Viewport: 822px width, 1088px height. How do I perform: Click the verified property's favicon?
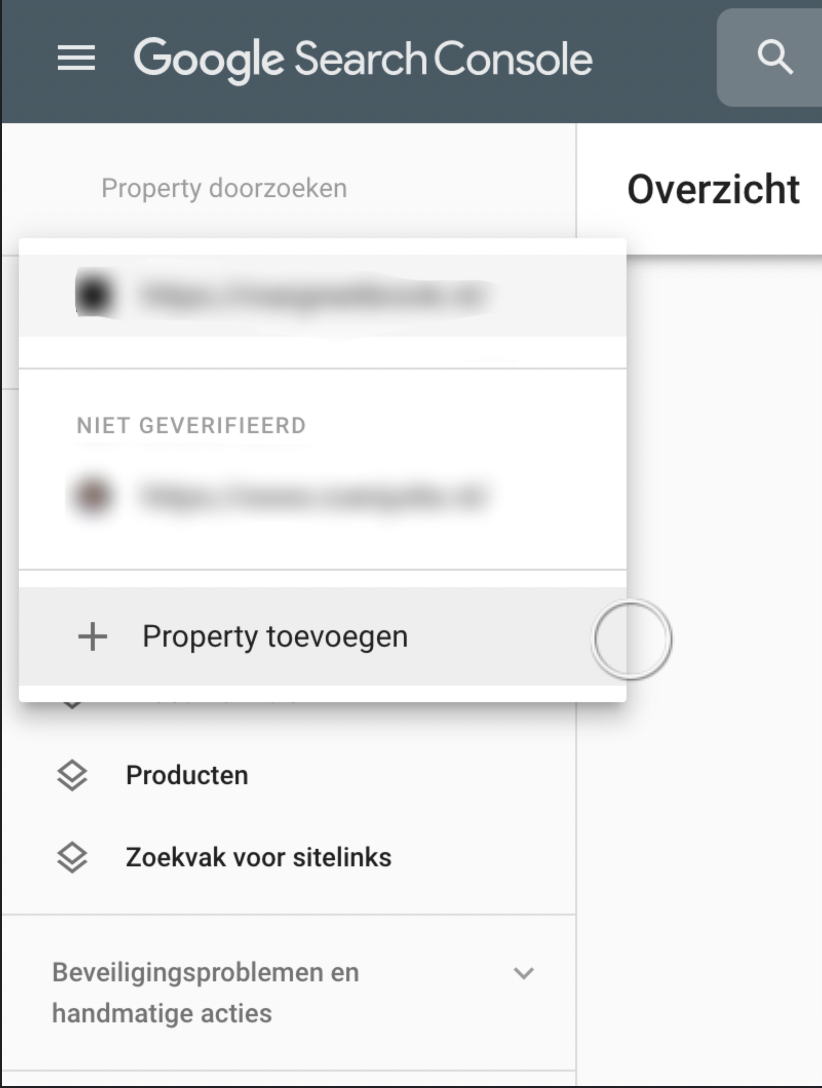[x=95, y=295]
